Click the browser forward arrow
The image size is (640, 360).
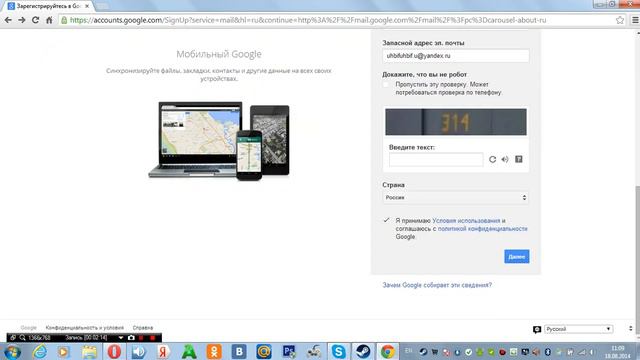(x=22, y=20)
